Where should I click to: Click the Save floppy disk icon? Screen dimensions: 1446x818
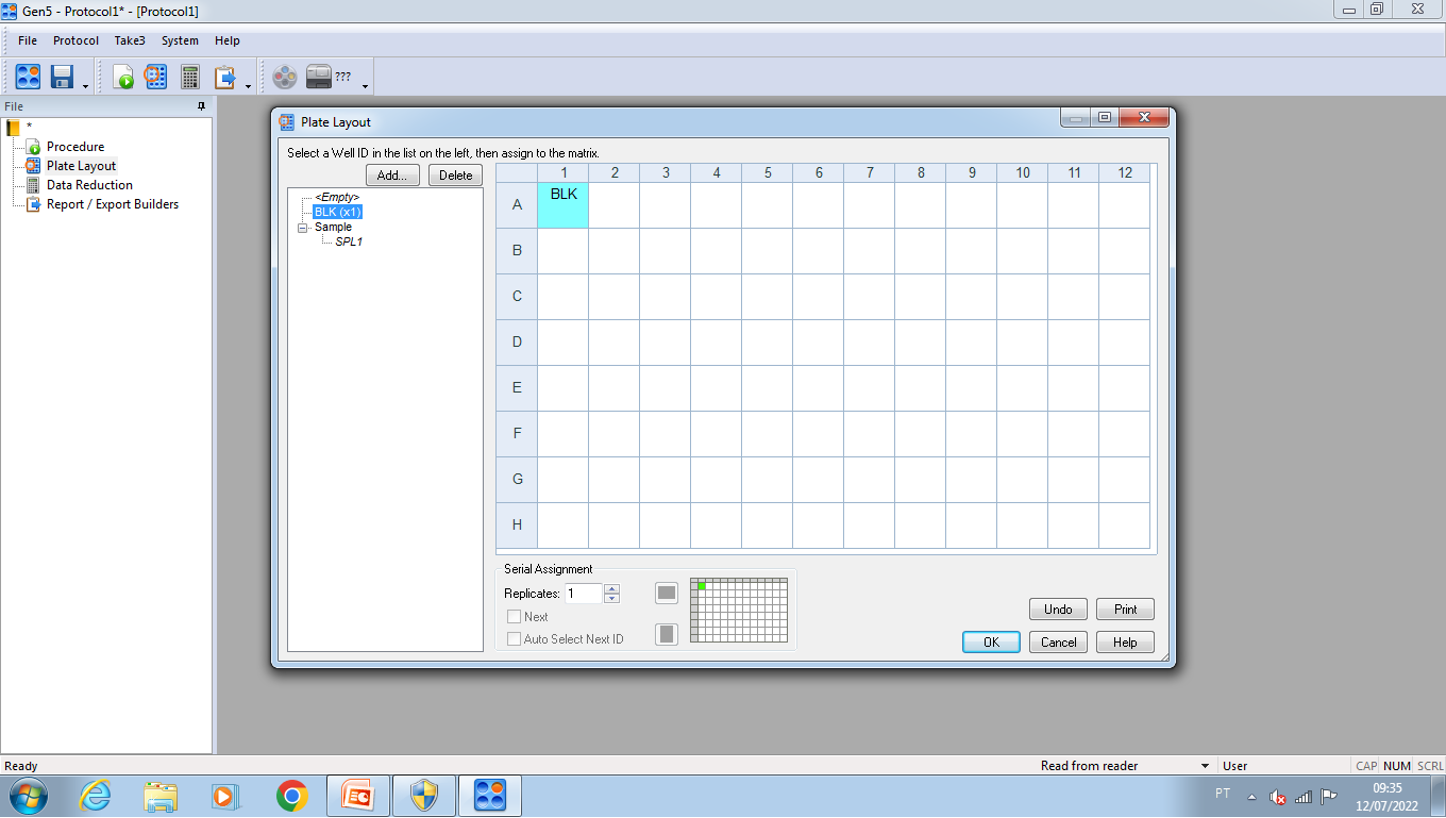tap(62, 76)
